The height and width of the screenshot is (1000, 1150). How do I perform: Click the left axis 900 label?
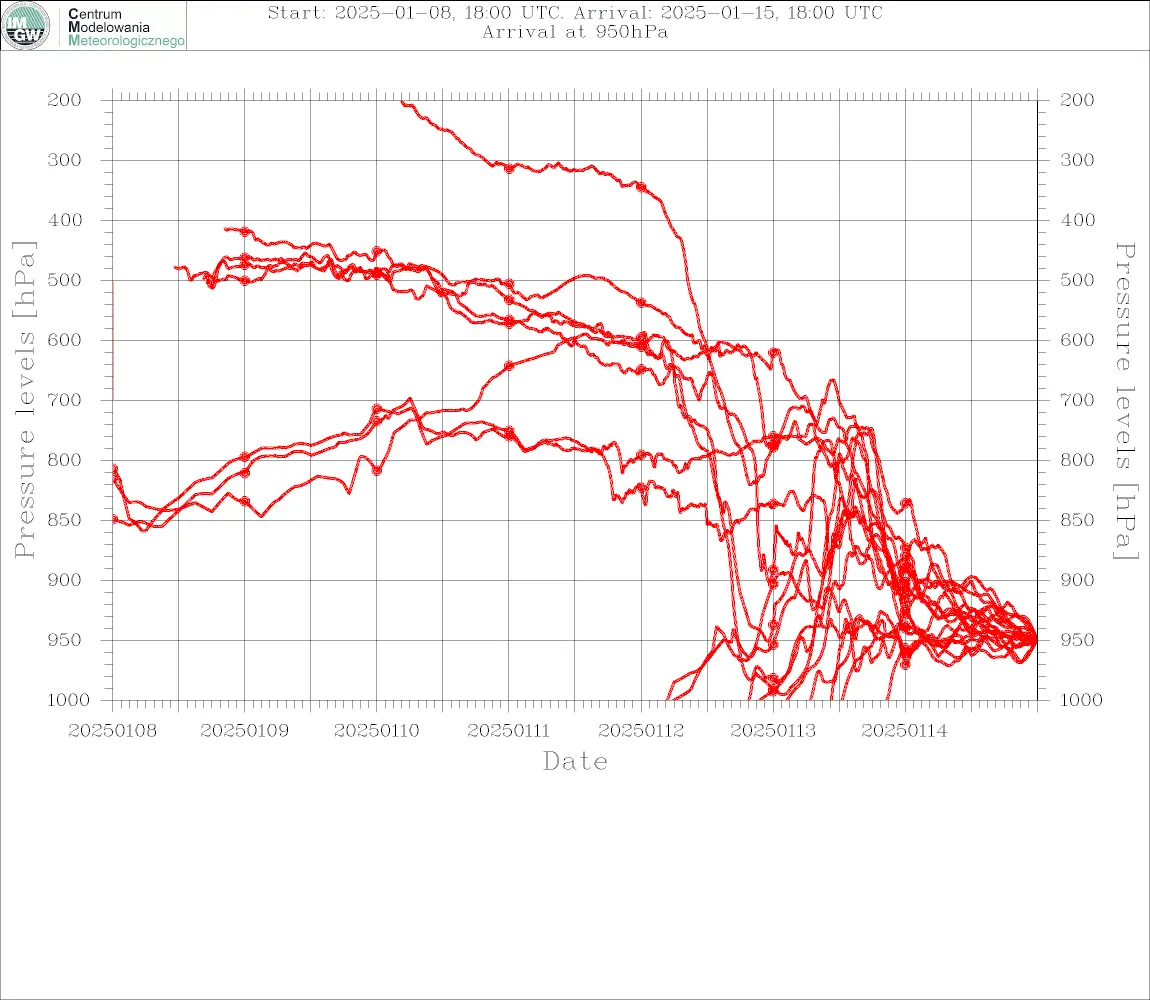click(65, 580)
